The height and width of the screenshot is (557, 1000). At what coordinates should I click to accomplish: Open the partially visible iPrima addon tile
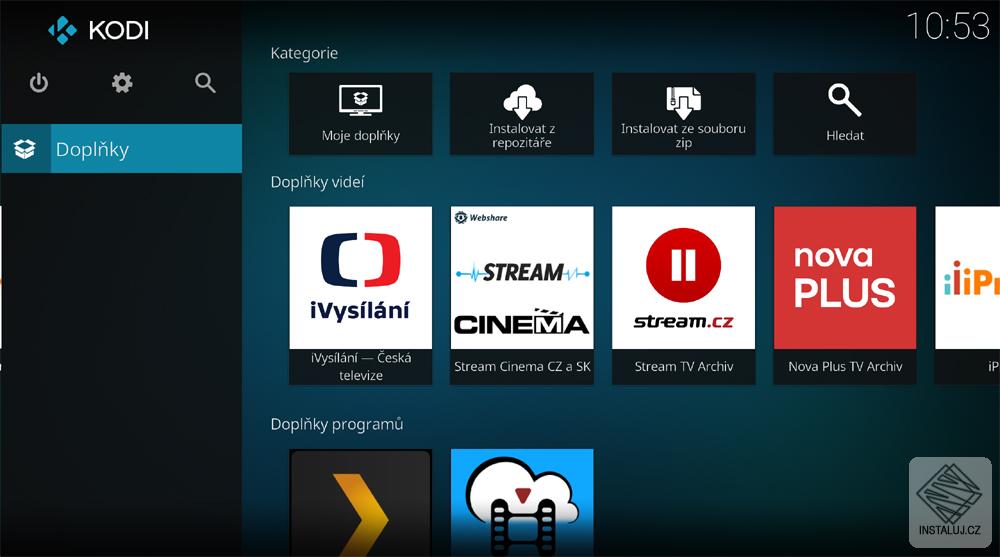click(x=967, y=295)
